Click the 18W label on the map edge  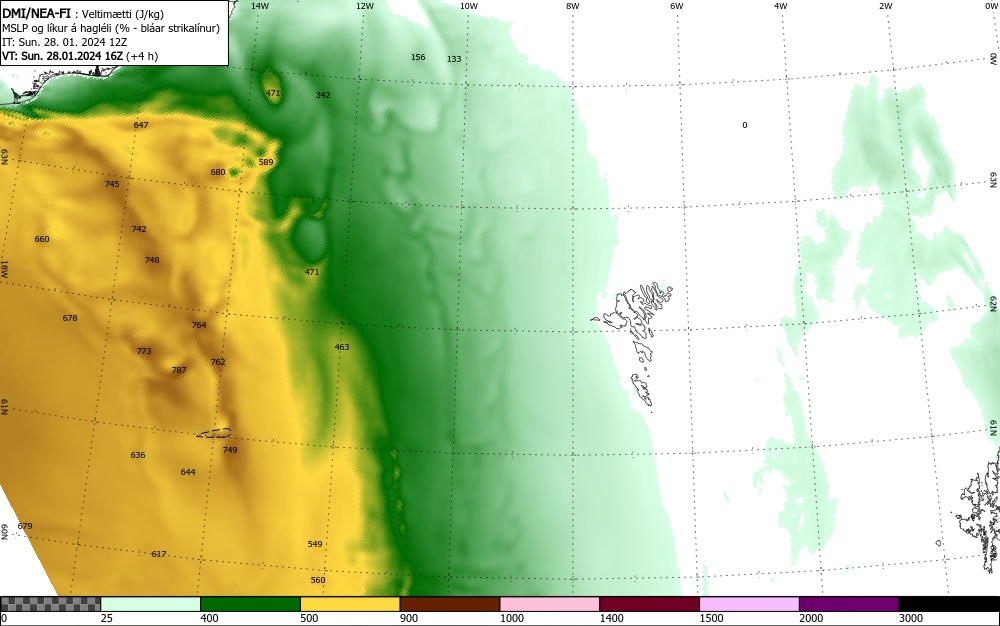pos(4,268)
